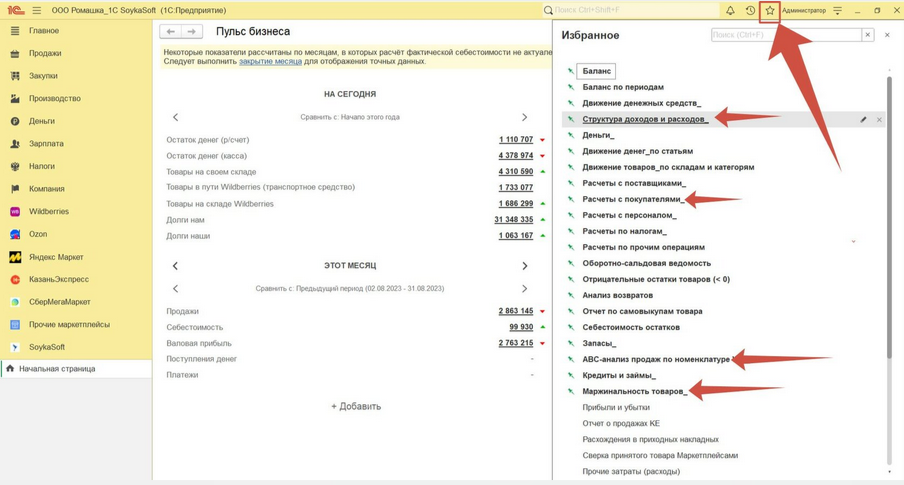Screen dimensions: 904x485
Task: Open the service settings icon next to Администратор
Action: pos(838,11)
